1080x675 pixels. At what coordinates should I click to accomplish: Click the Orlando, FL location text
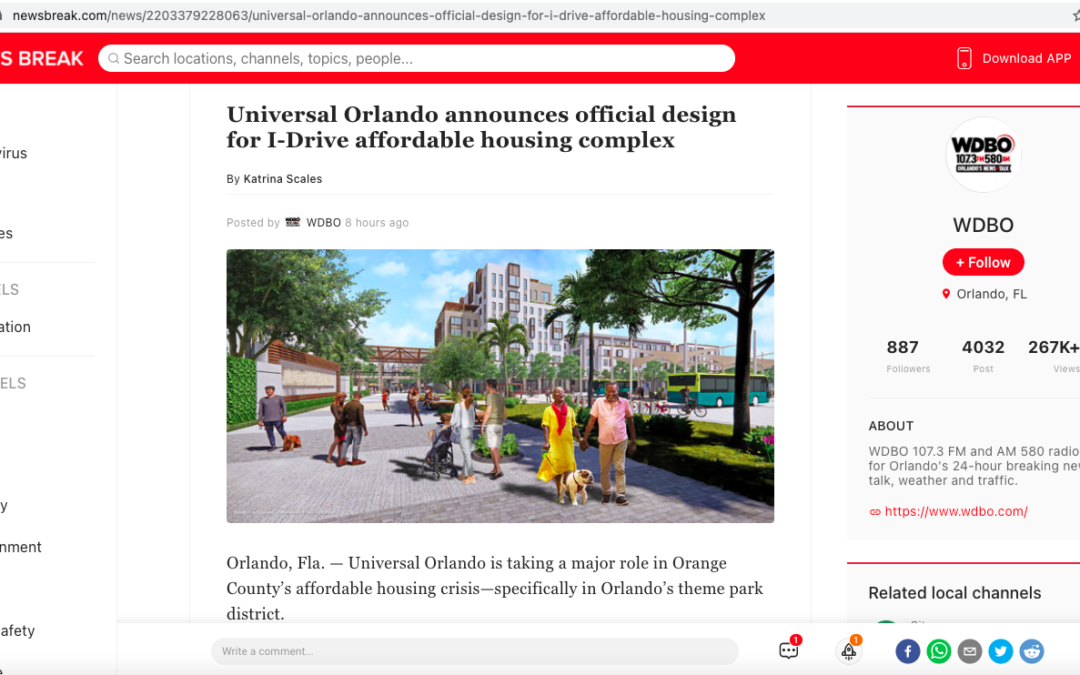point(991,294)
